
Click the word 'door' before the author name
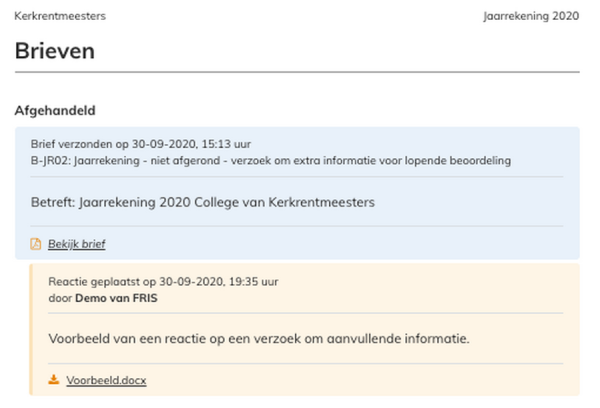pyautogui.click(x=60, y=298)
